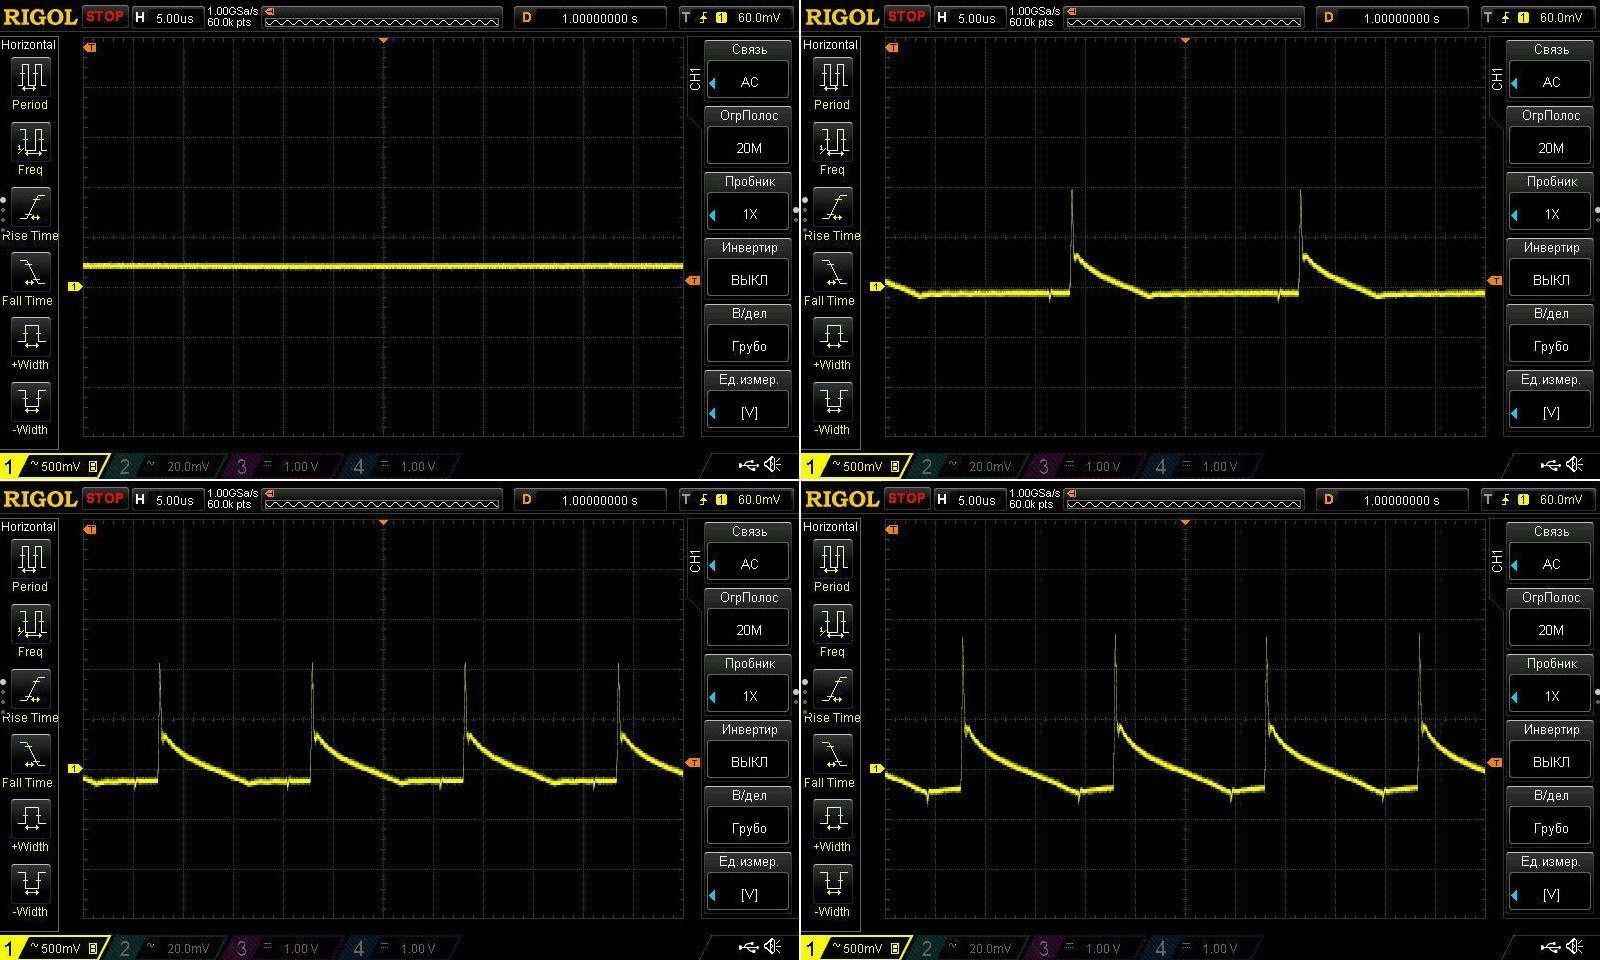1600x960 pixels.
Task: Select channel 2 tab in top-left panel
Action: pyautogui.click(x=166, y=466)
